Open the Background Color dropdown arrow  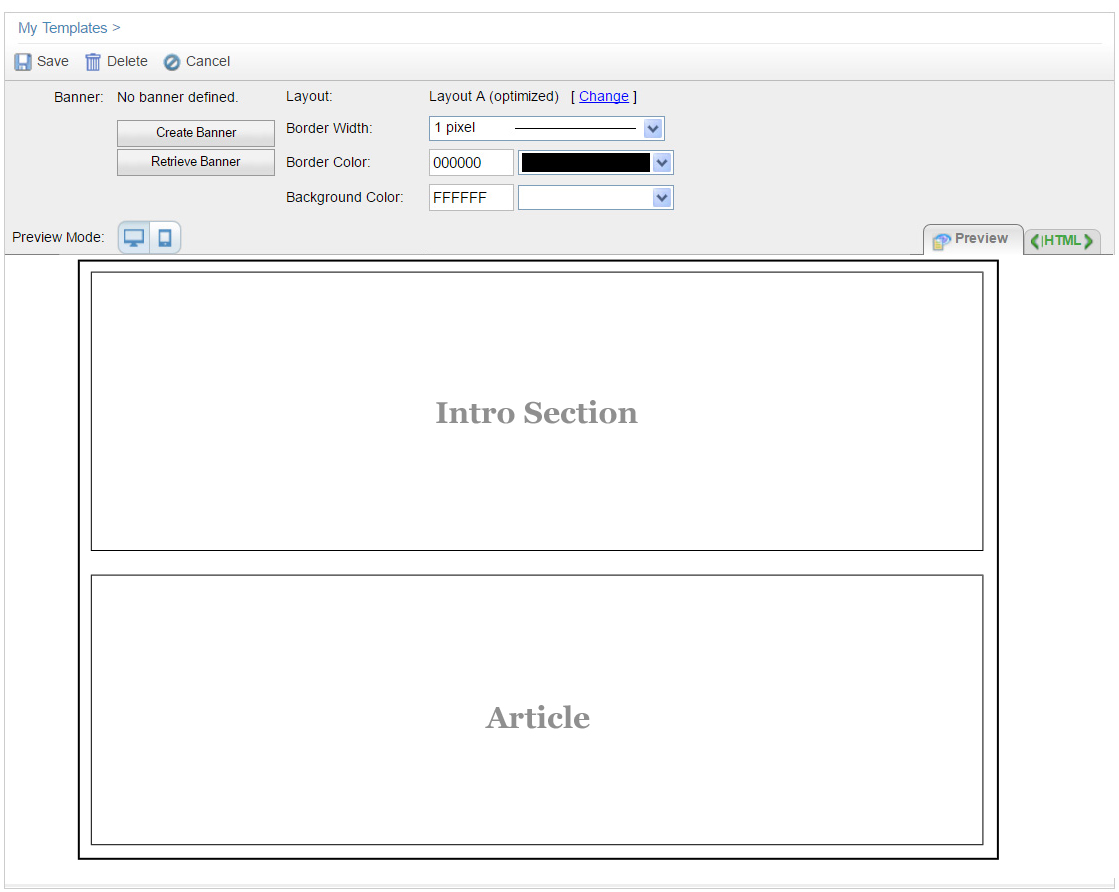pos(661,198)
